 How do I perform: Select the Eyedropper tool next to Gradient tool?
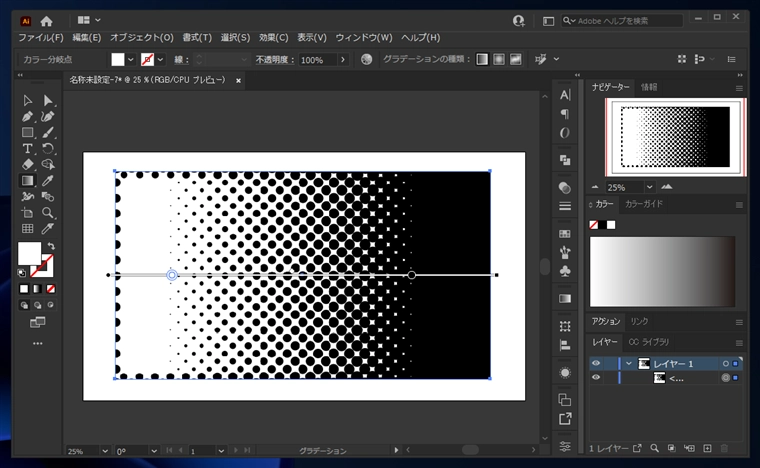(x=48, y=180)
